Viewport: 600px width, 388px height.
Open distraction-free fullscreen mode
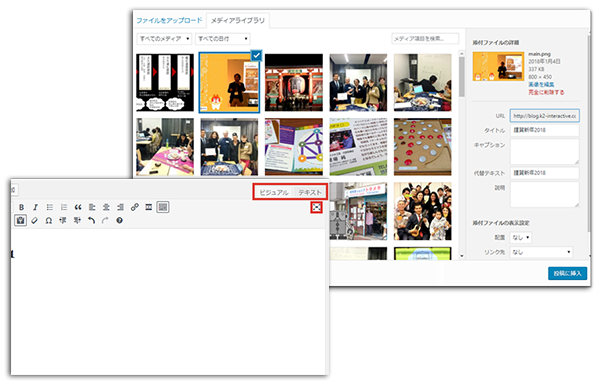point(316,207)
